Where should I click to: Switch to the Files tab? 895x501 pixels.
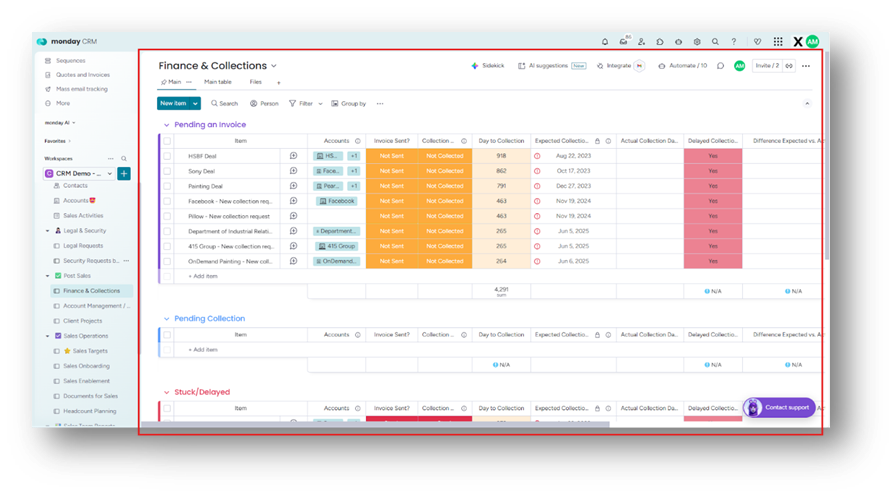tap(255, 82)
